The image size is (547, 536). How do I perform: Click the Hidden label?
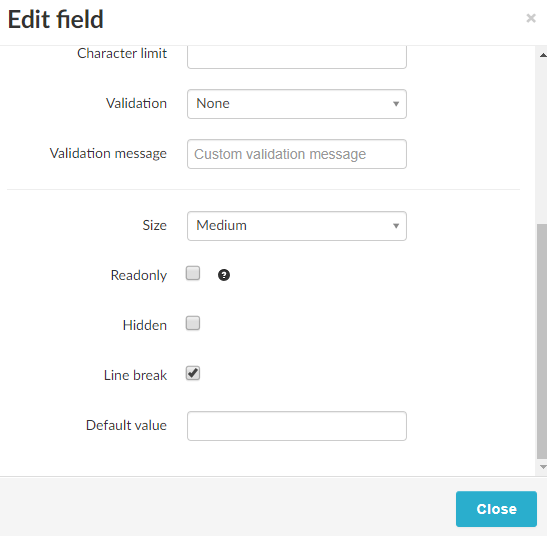click(x=144, y=325)
